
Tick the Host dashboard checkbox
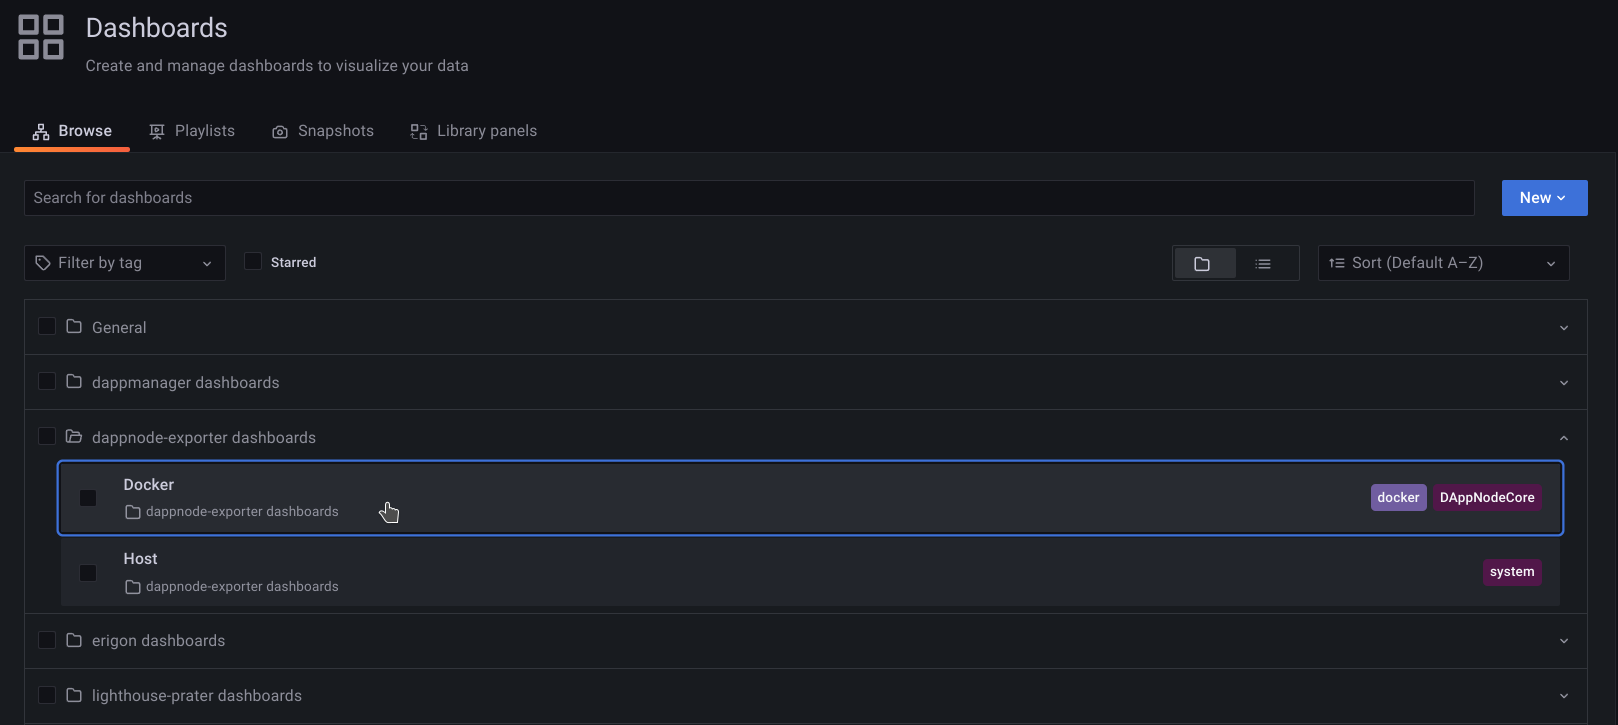click(x=88, y=573)
